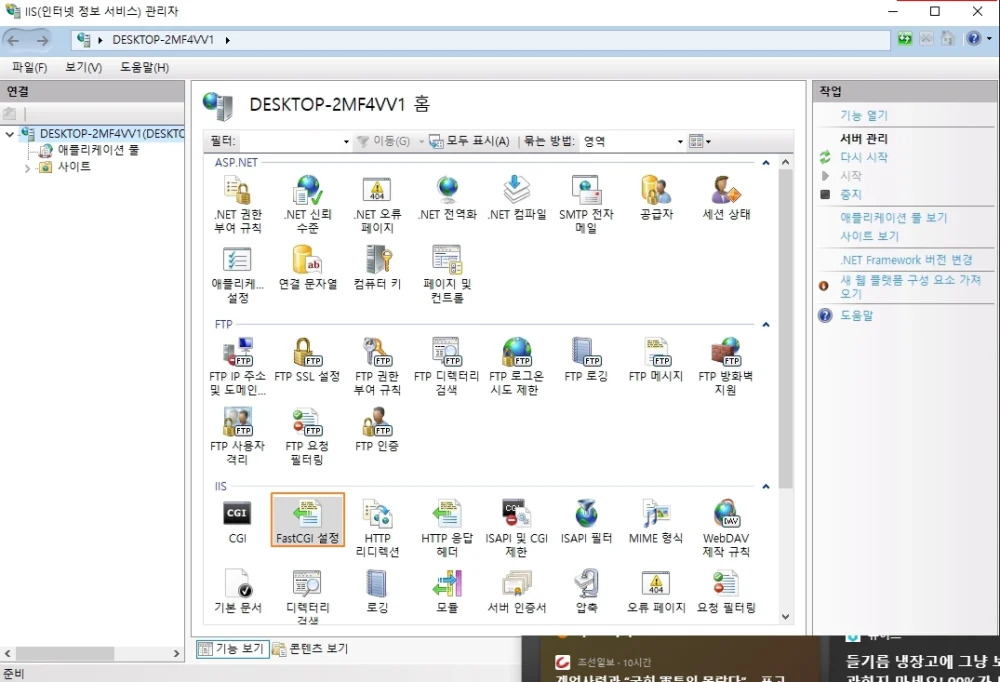Click 사이트 보기 link

coord(869,236)
